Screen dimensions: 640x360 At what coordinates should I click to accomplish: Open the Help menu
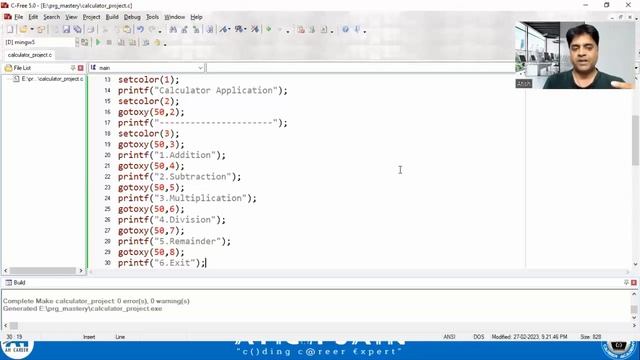point(196,17)
